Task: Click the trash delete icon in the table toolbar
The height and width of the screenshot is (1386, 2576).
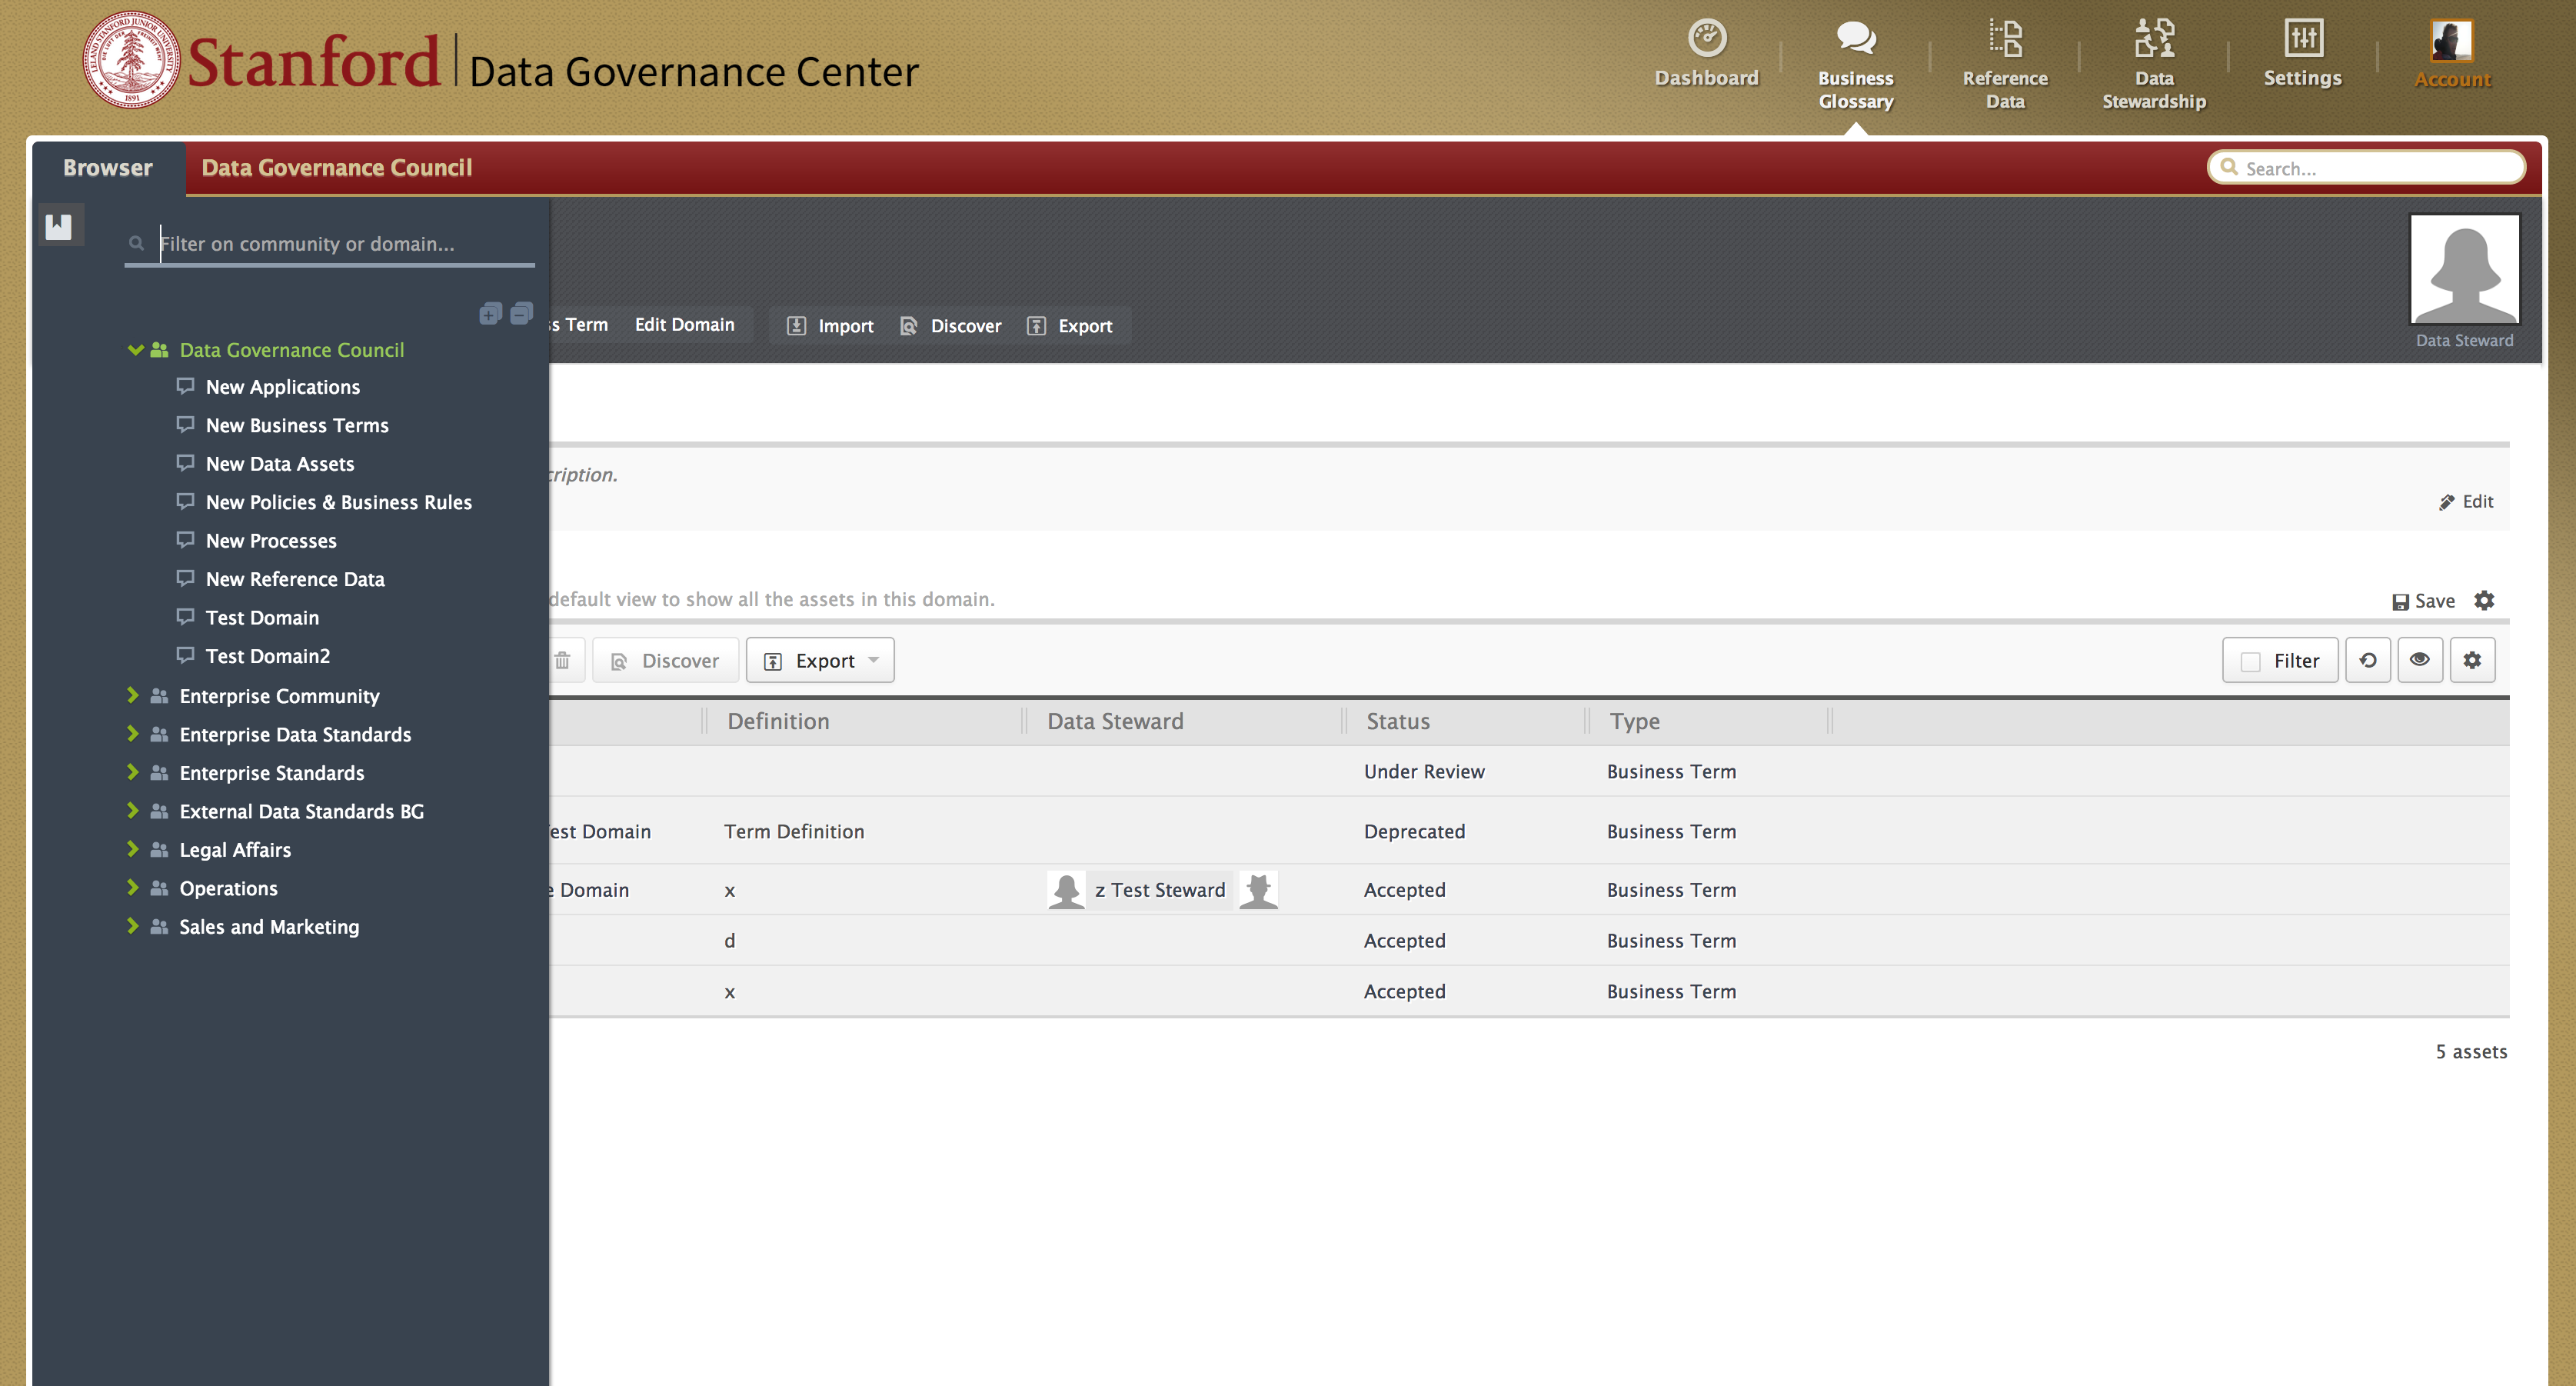Action: click(x=563, y=660)
